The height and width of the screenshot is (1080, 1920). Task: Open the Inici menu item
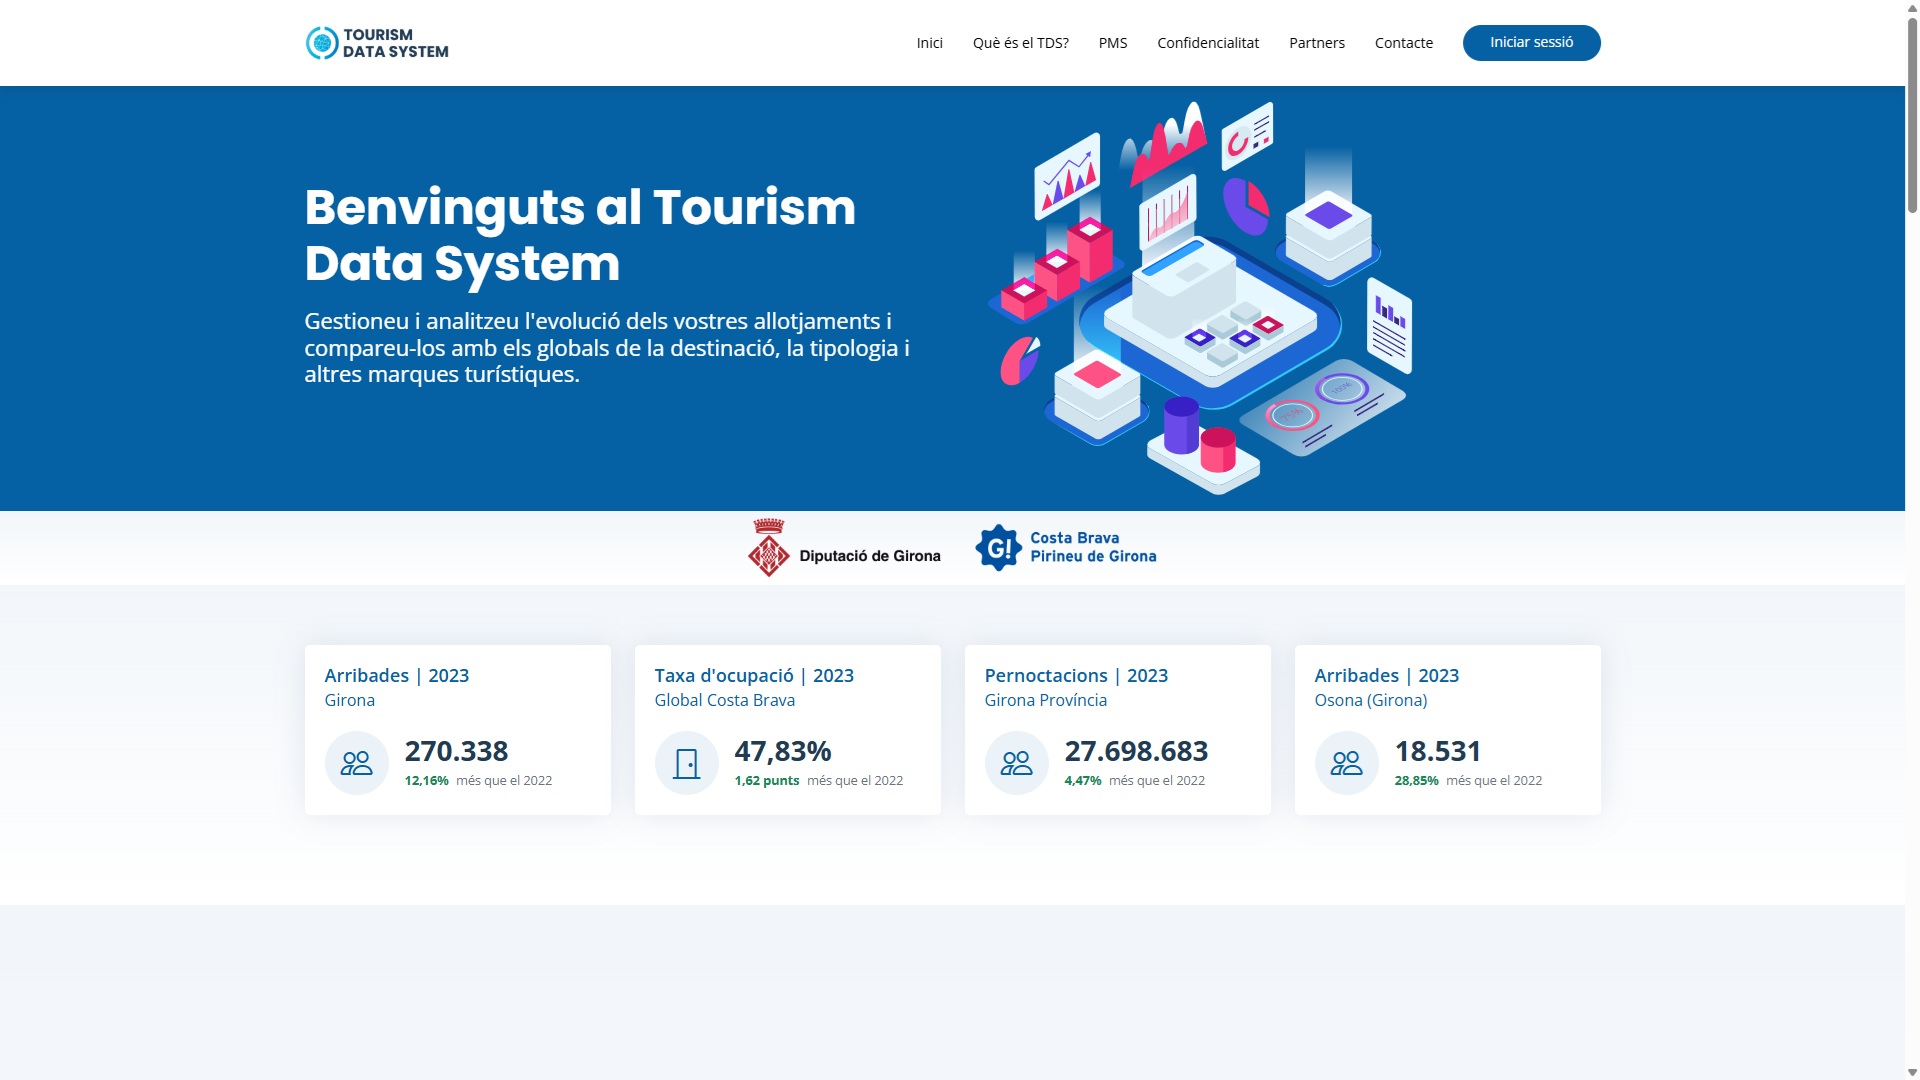tap(929, 43)
